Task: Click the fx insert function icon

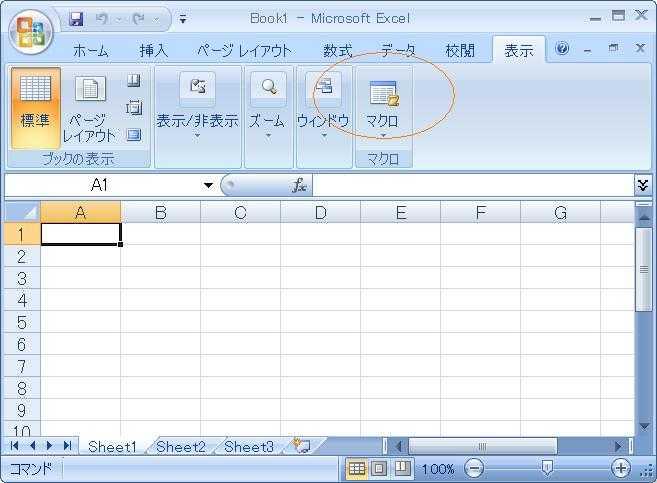Action: click(x=299, y=185)
